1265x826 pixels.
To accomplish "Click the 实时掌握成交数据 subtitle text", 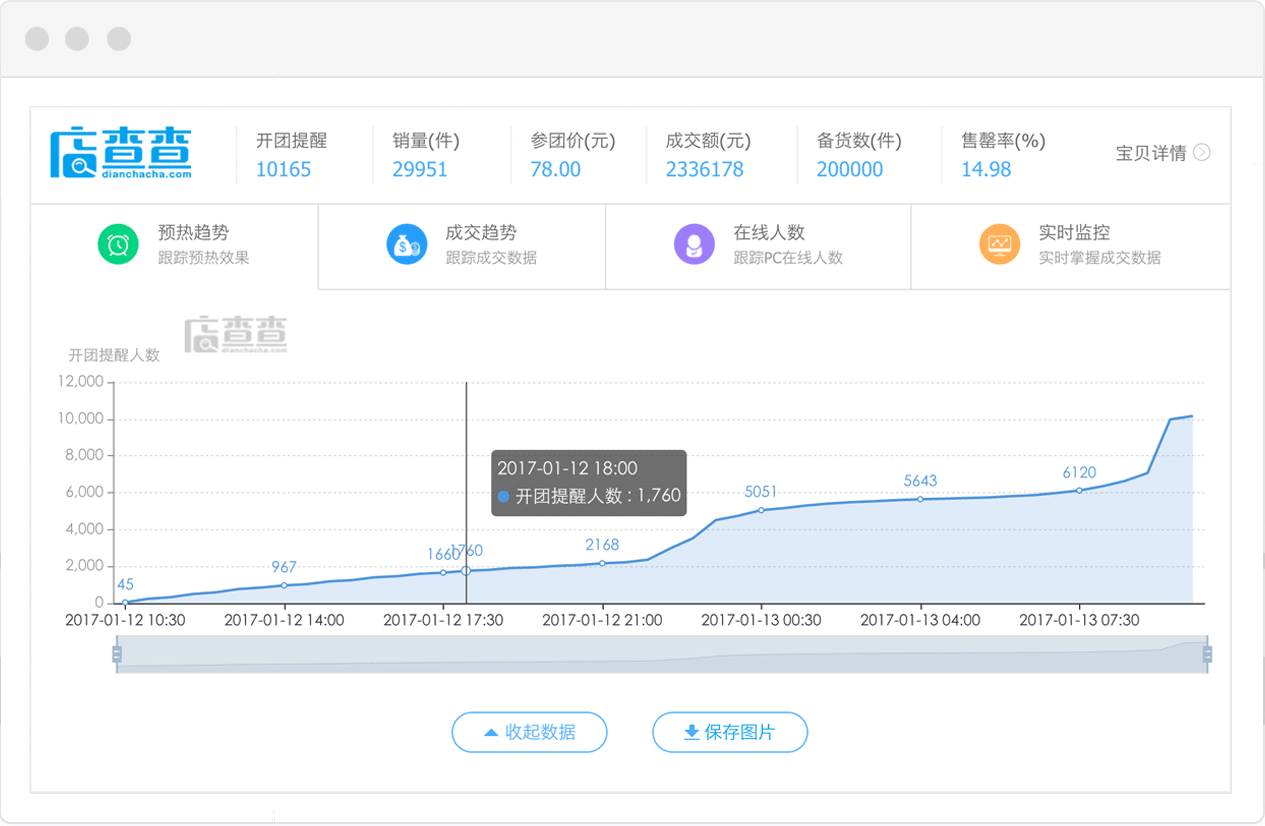I will (1100, 258).
